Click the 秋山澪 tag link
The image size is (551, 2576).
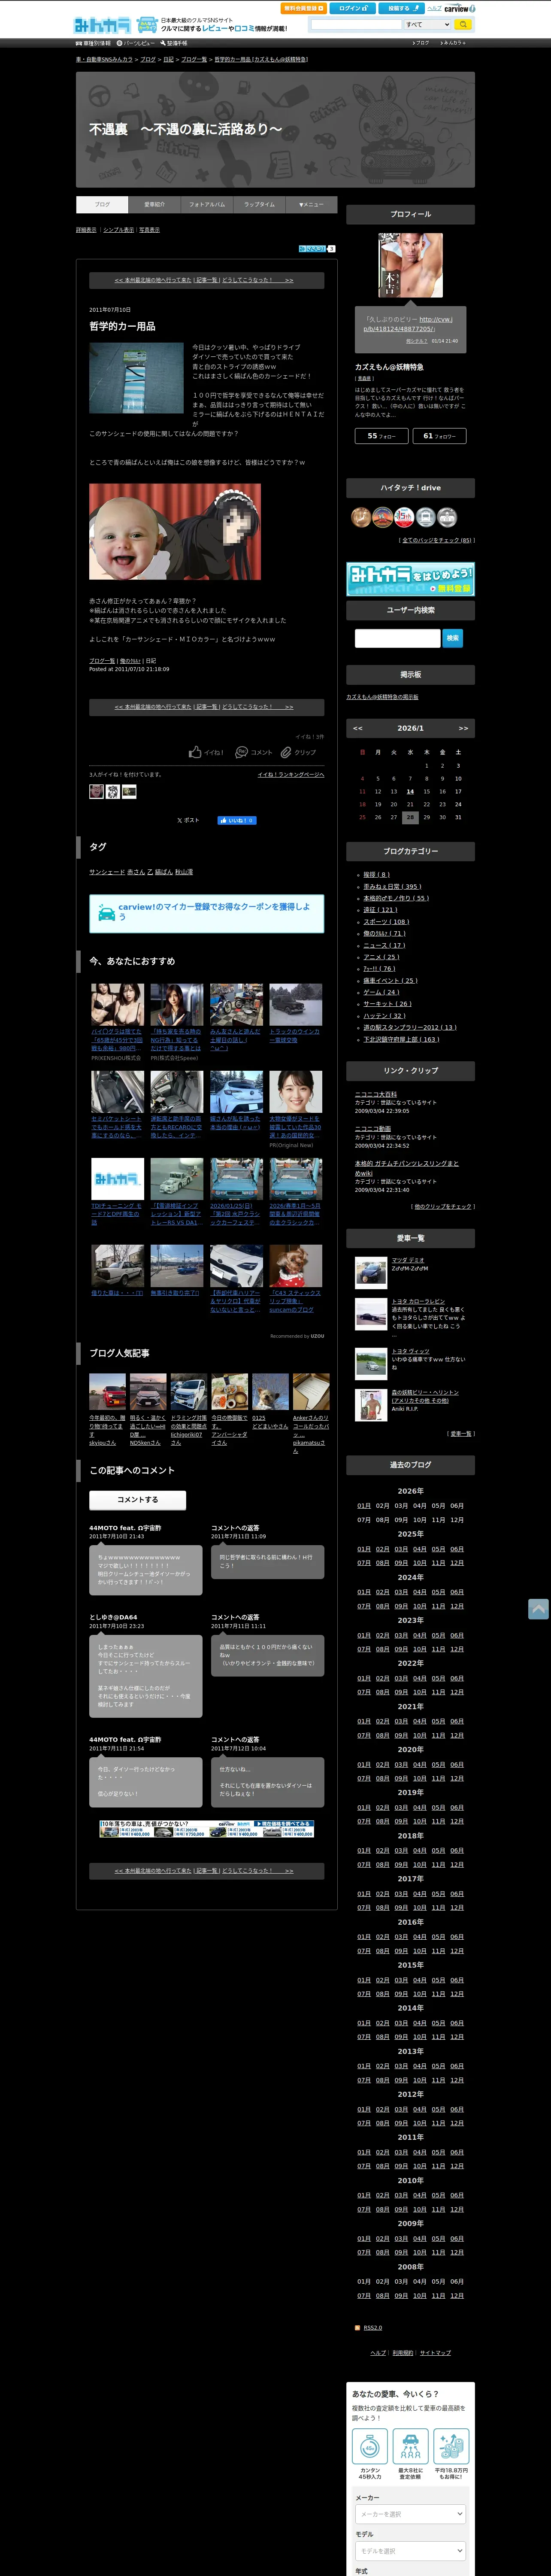tap(184, 872)
